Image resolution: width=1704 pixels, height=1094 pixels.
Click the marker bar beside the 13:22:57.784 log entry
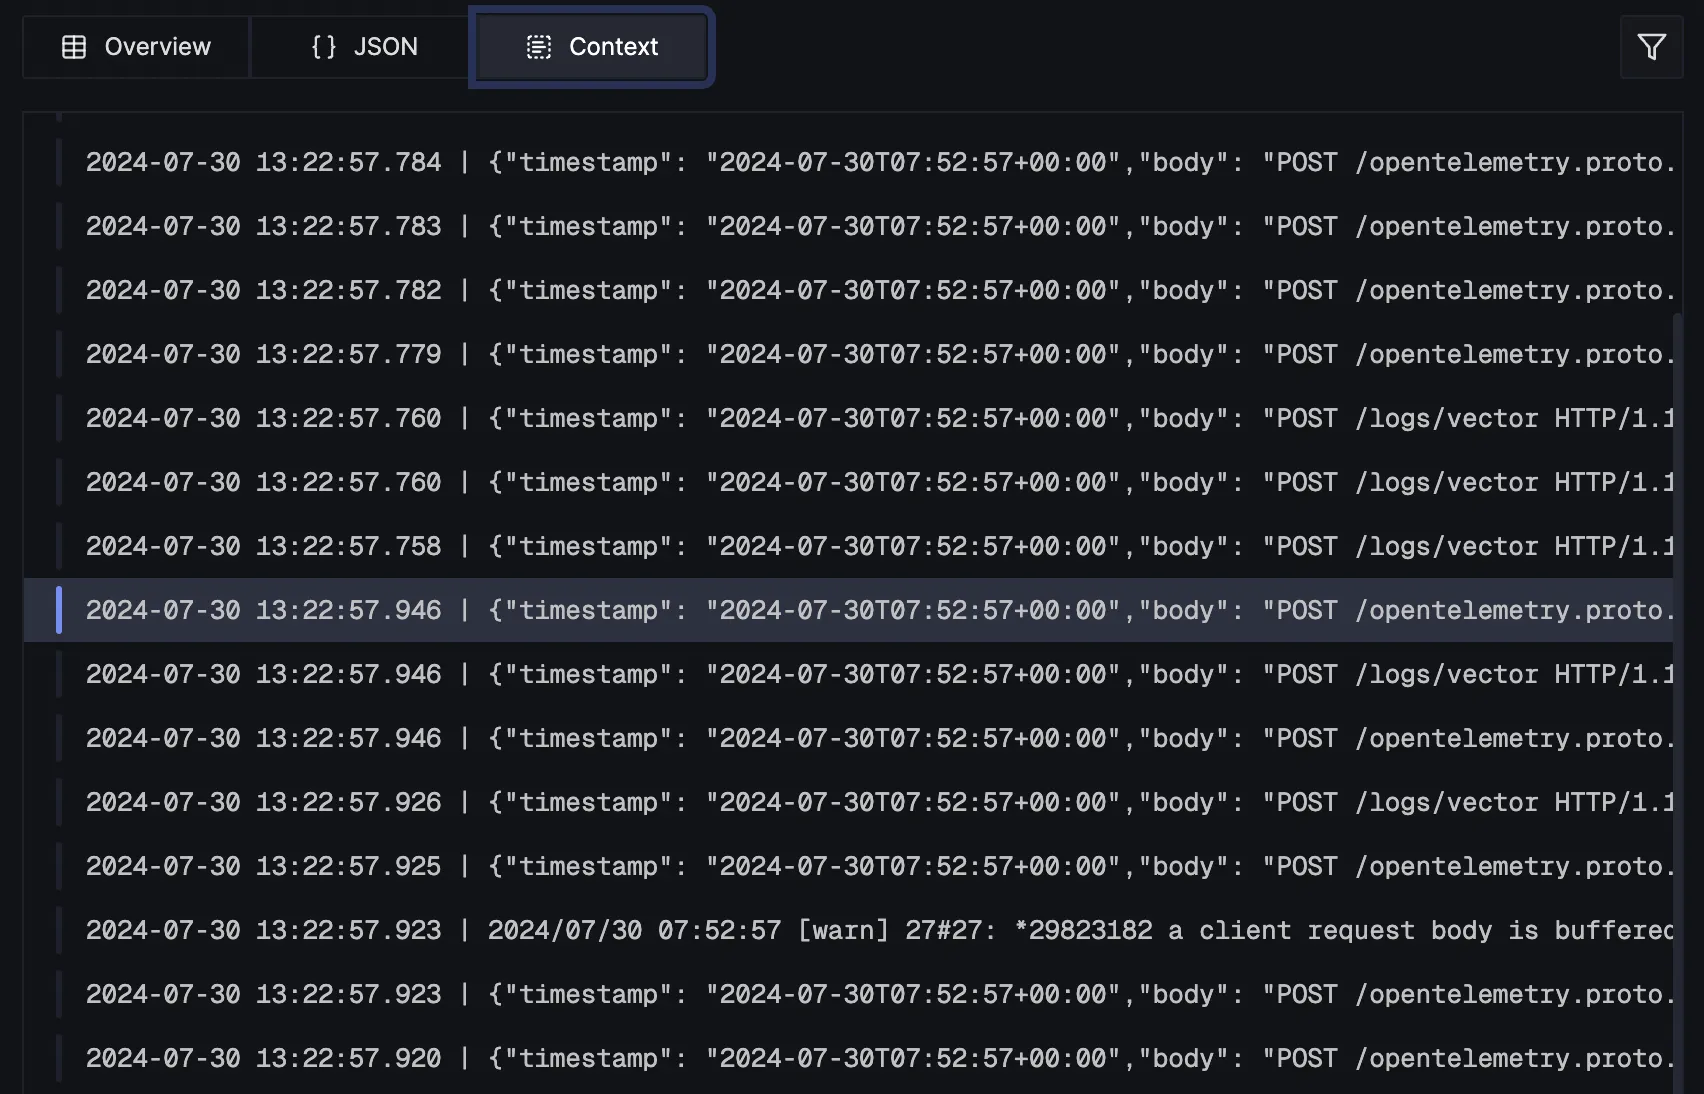click(60, 161)
